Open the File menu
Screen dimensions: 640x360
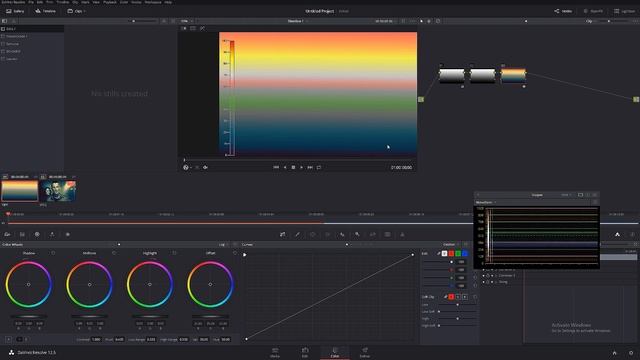[31, 2]
